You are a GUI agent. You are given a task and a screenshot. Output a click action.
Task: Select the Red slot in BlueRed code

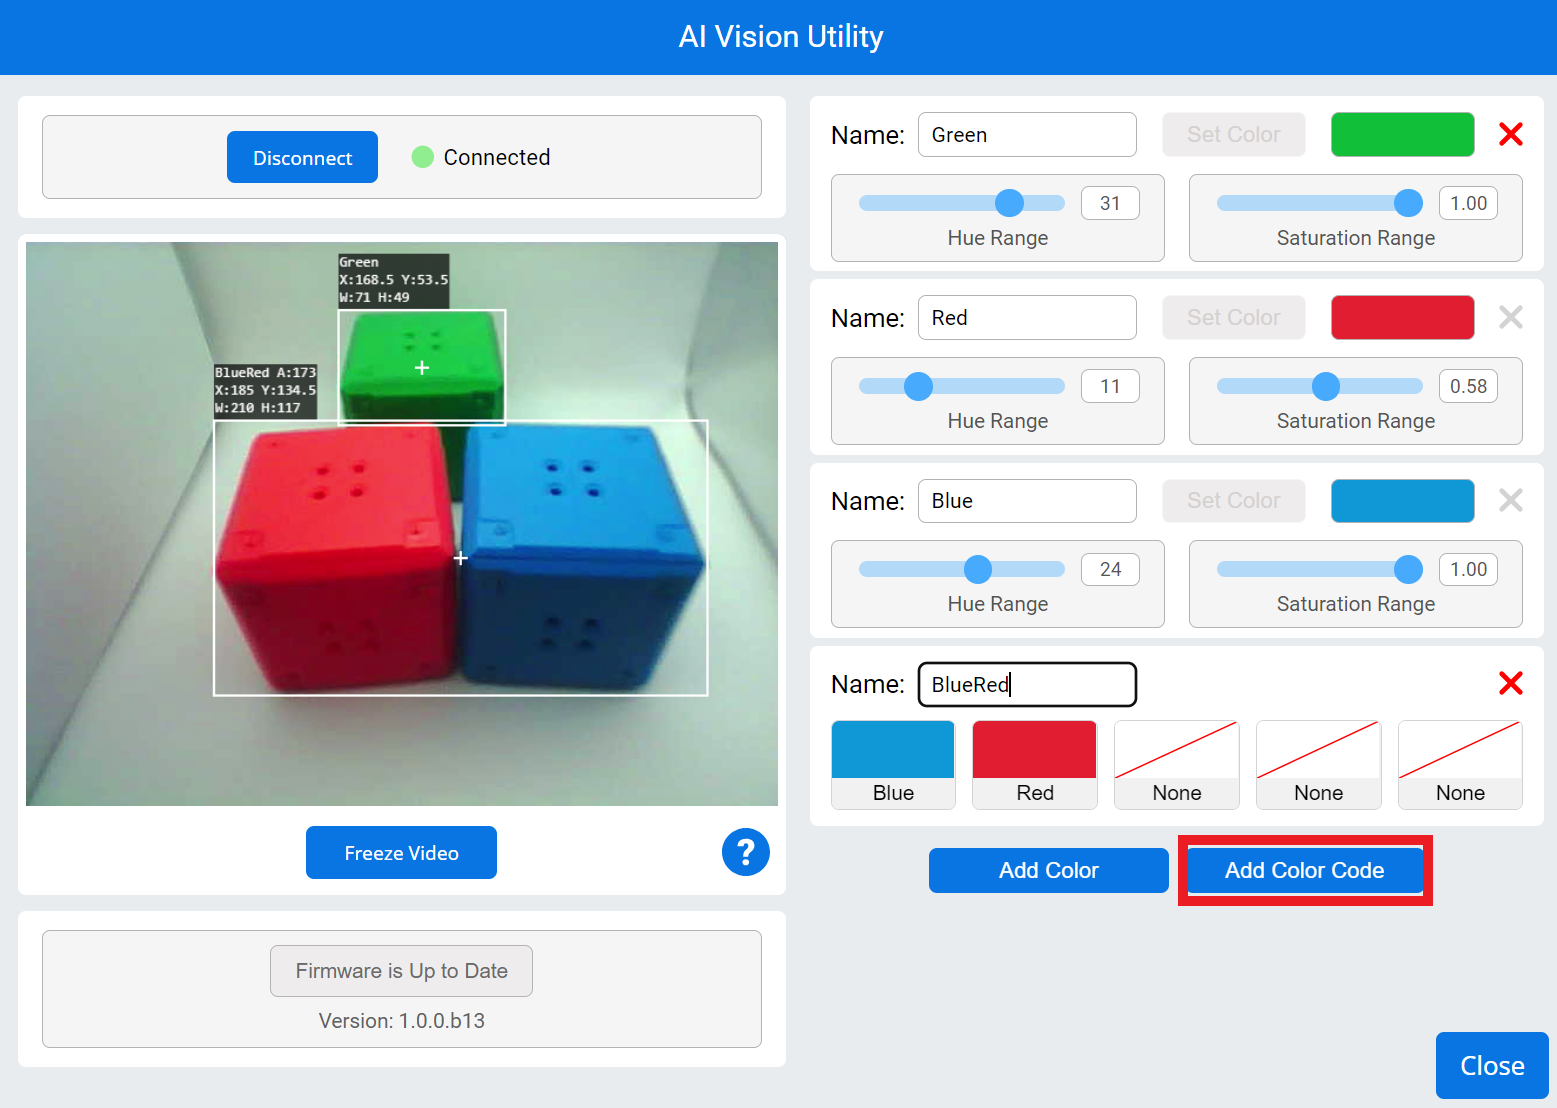click(x=1035, y=764)
